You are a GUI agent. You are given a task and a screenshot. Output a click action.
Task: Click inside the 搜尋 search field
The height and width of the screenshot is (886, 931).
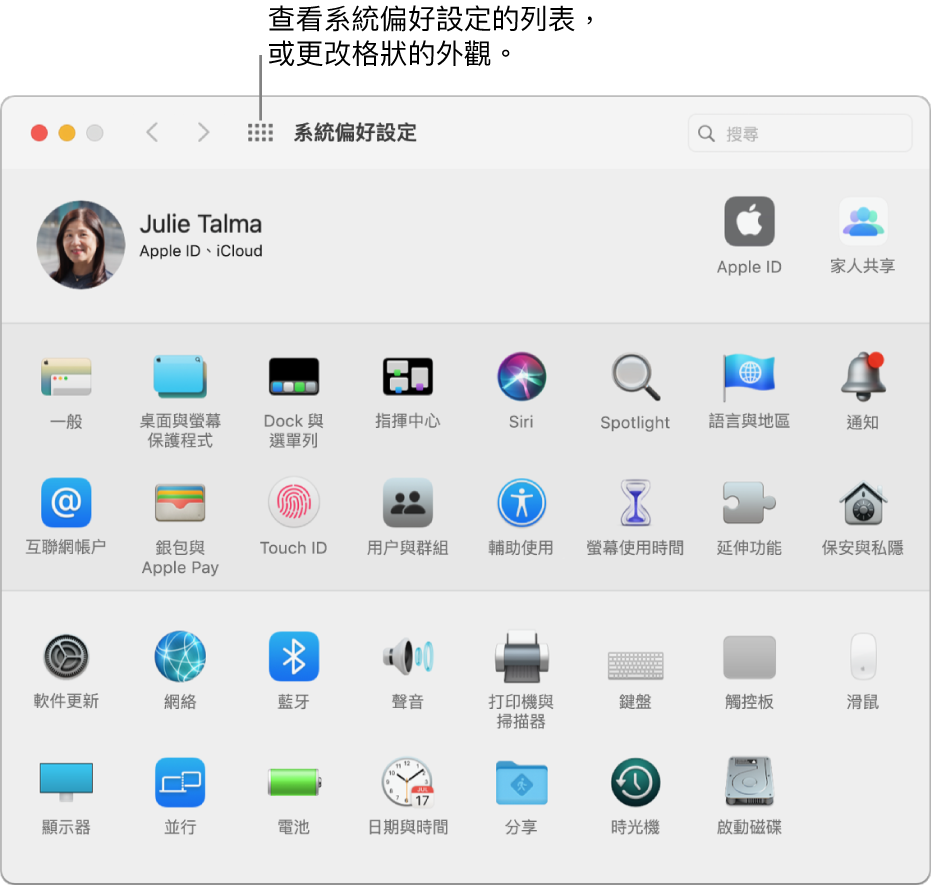coord(799,132)
